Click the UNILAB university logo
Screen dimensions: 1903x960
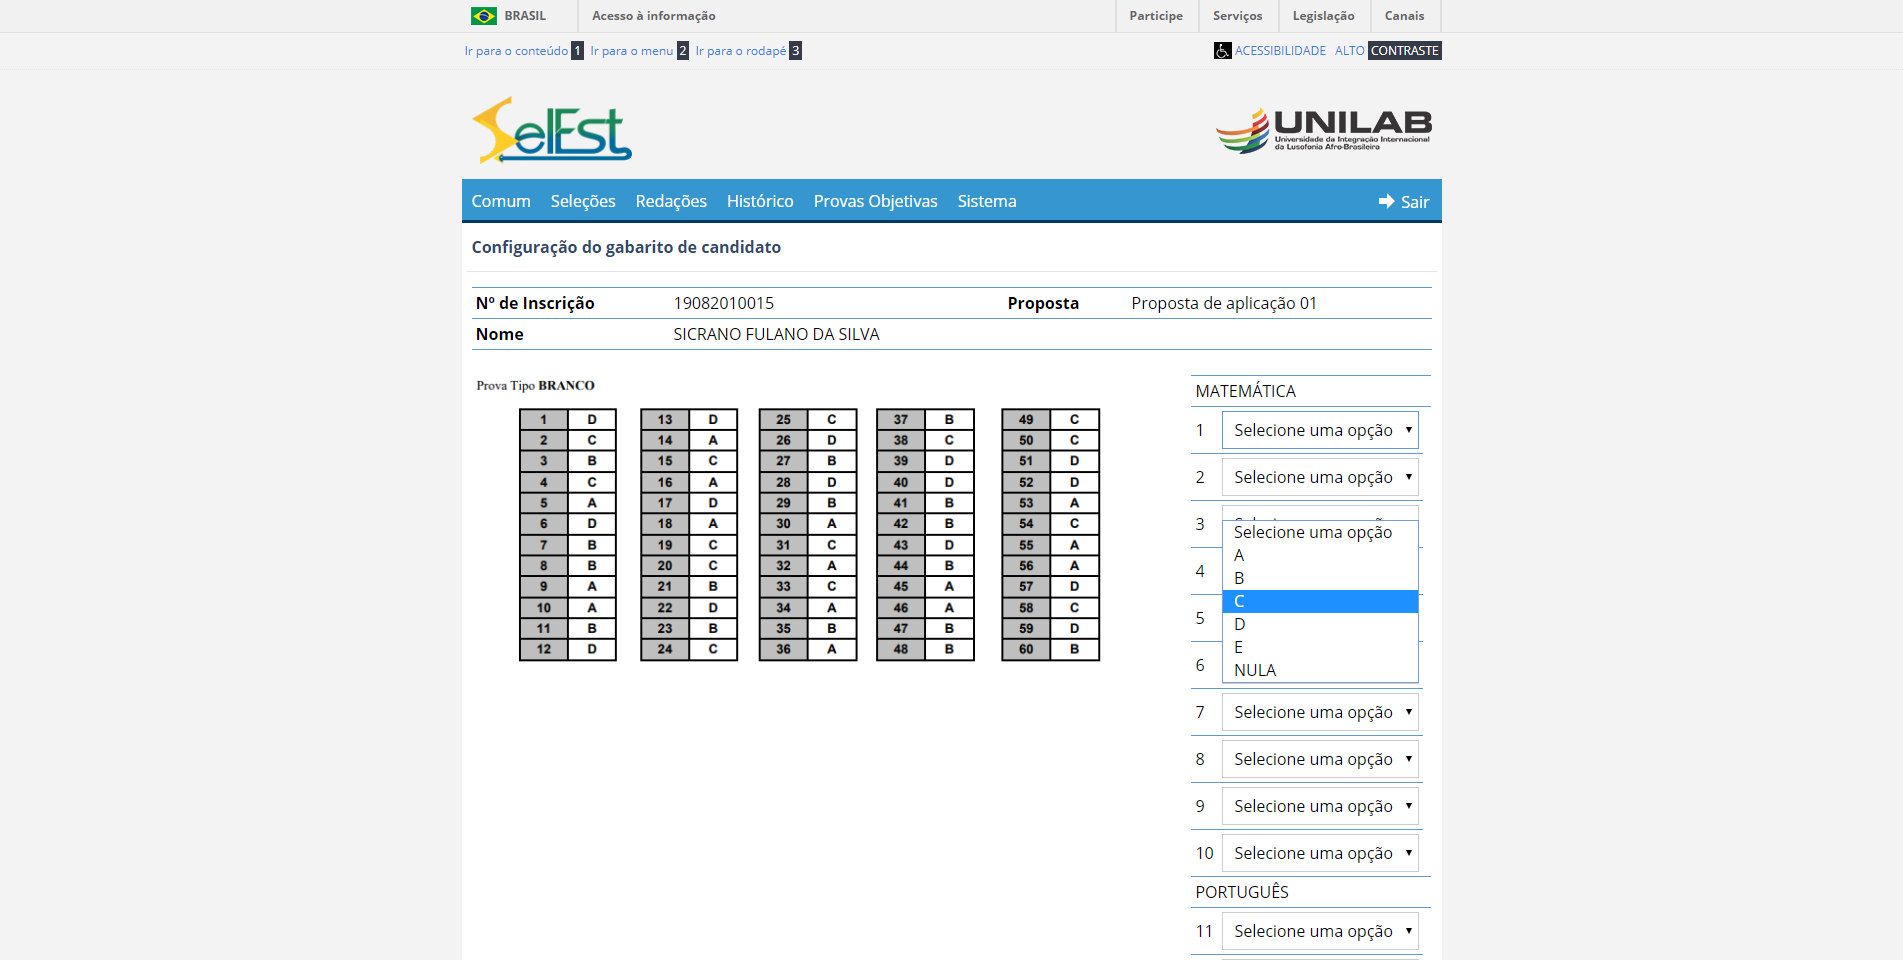tap(1323, 130)
